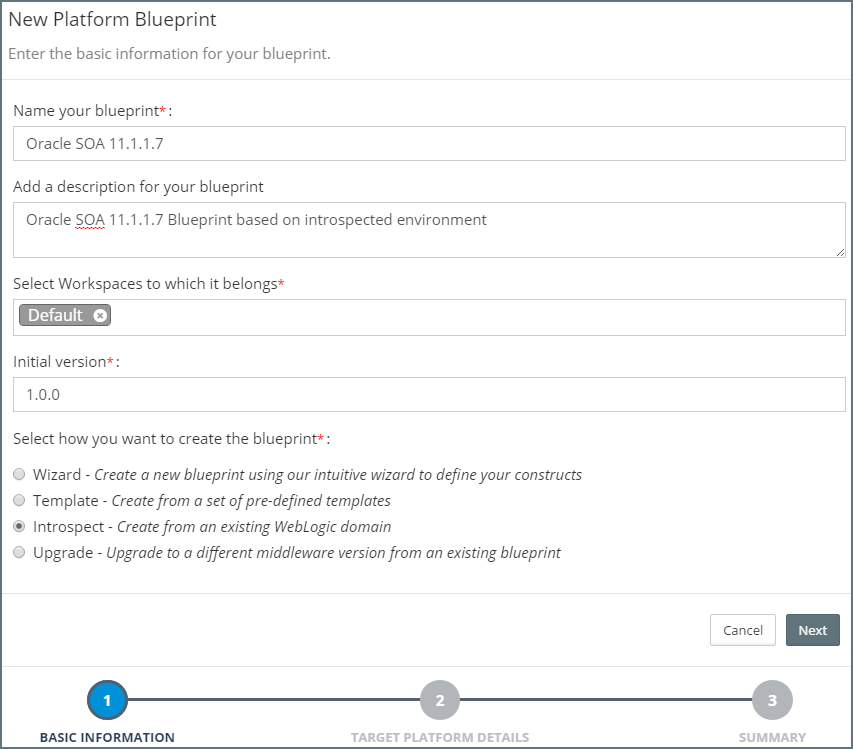Select the Template creation option
The width and height of the screenshot is (853, 749).
[x=19, y=500]
